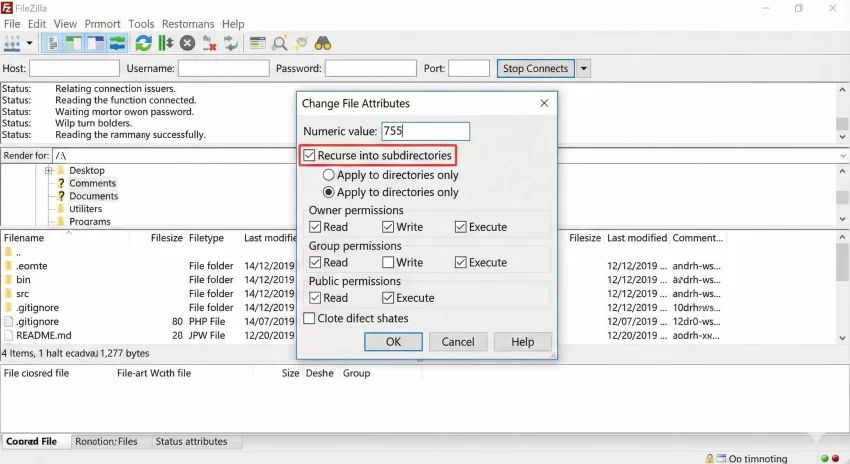850x464 pixels.
Task: Click the magnifier toolbar icon
Action: (280, 43)
